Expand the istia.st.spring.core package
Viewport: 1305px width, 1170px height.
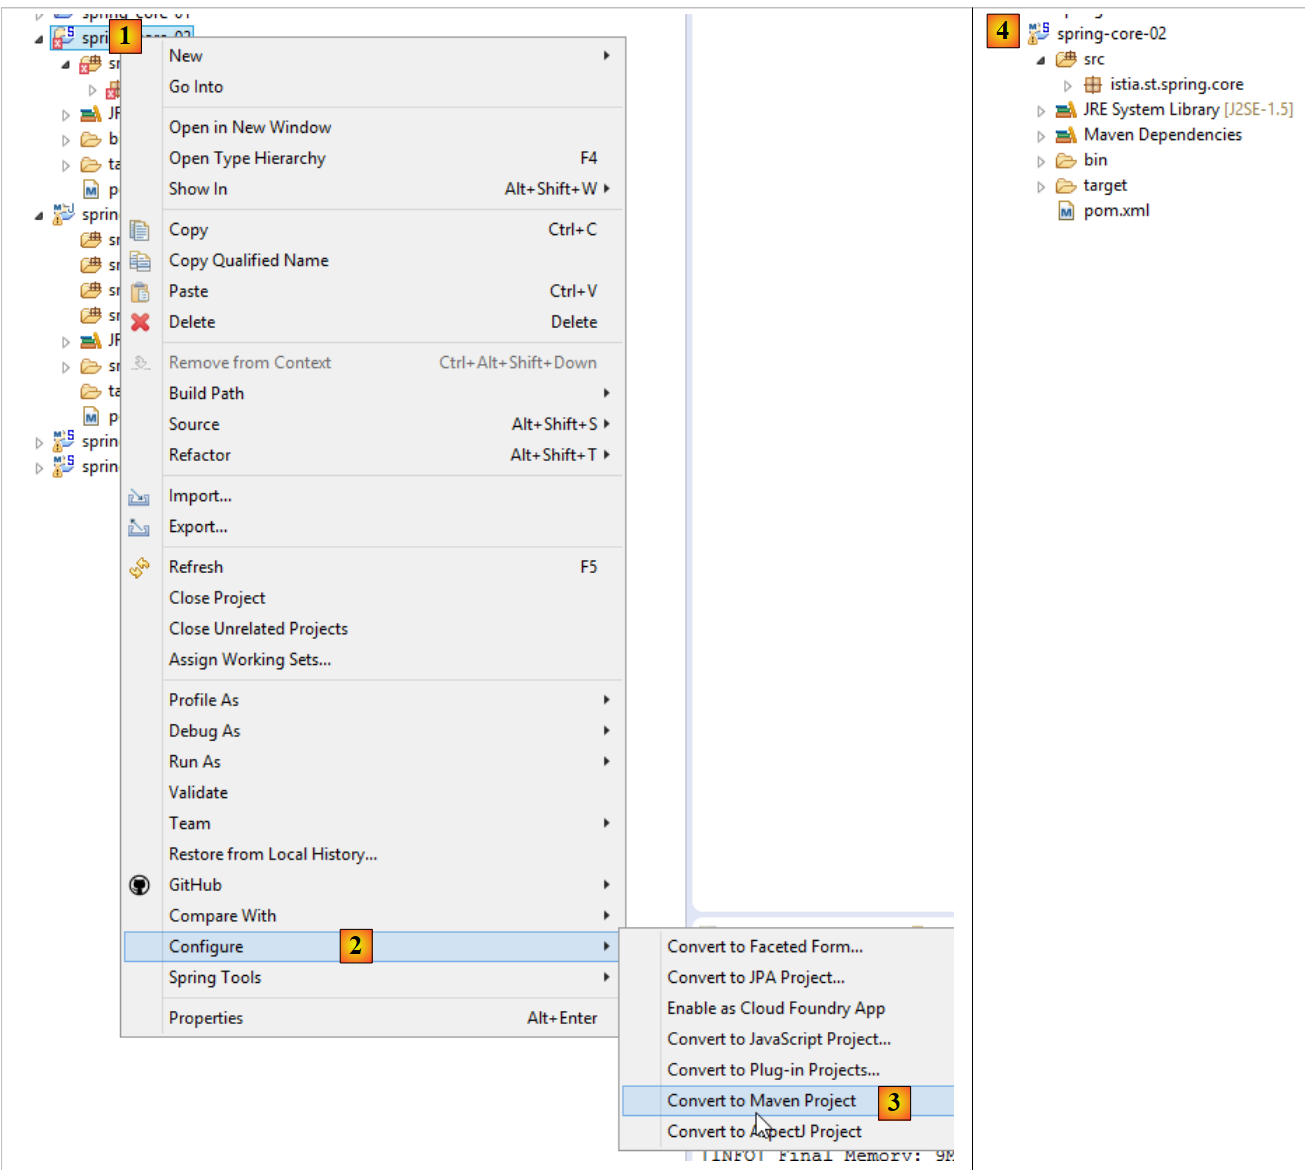coord(1067,85)
